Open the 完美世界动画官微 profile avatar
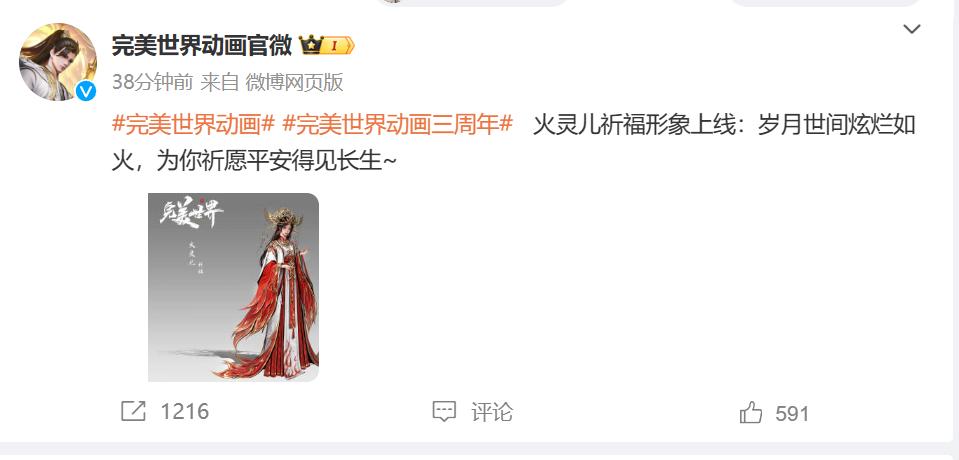Image resolution: width=959 pixels, height=460 pixels. point(58,62)
